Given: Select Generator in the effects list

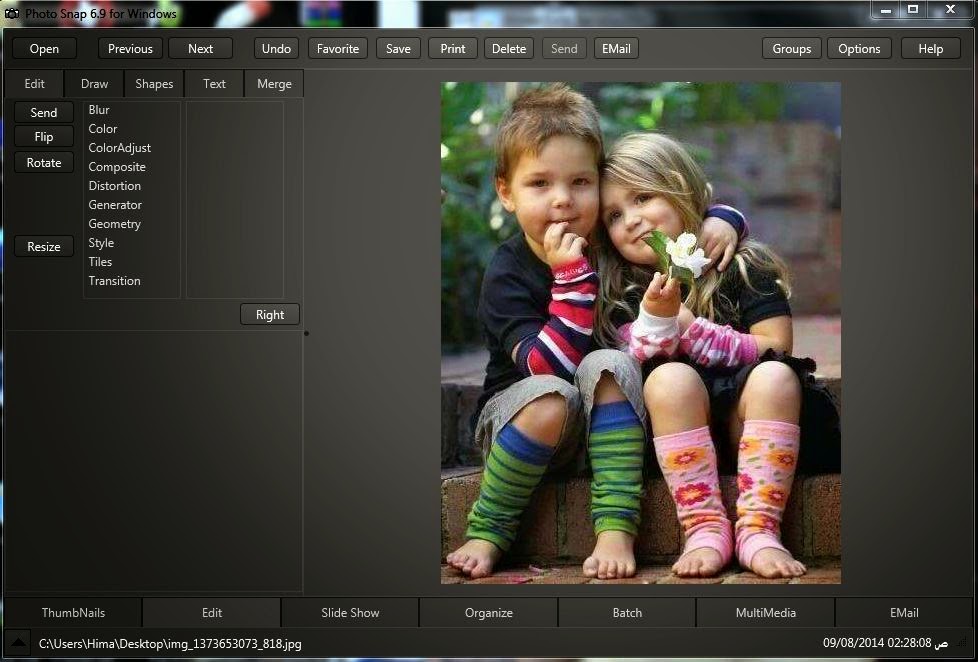Looking at the screenshot, I should 115,205.
